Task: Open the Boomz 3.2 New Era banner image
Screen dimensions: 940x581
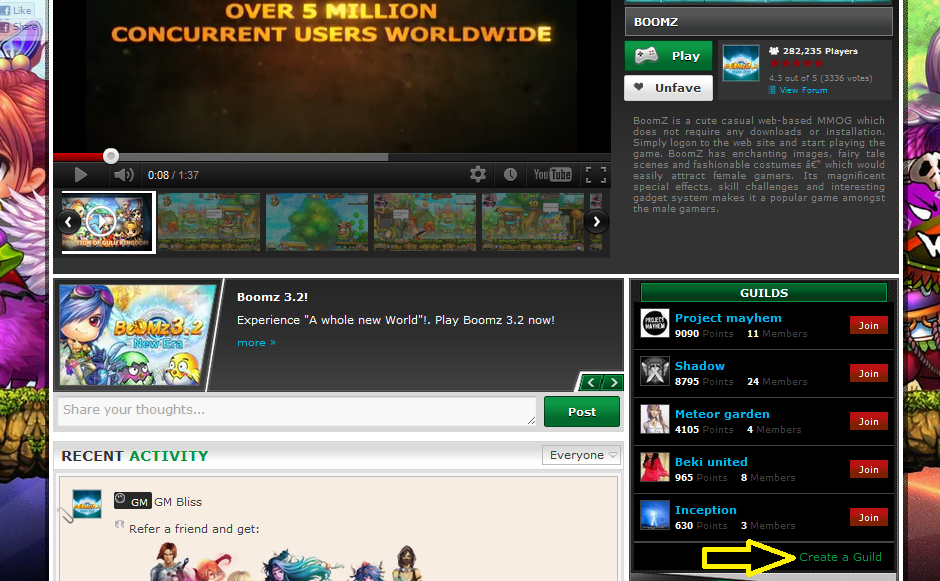Action: coord(138,335)
